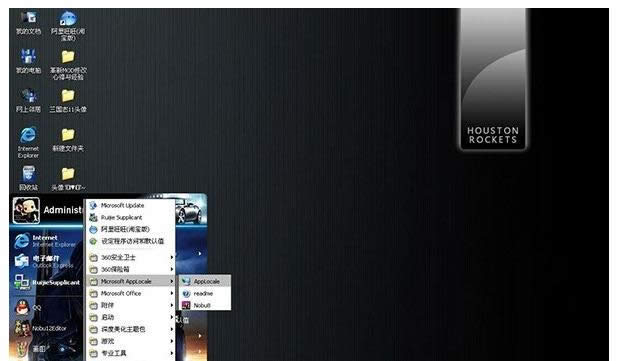The image size is (617, 361).
Task: Open RuijeSupplicant in pinned start list
Action: point(47,282)
